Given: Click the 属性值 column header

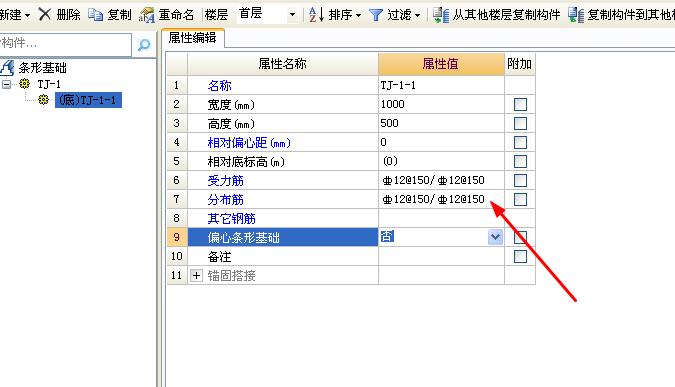Looking at the screenshot, I should [441, 64].
